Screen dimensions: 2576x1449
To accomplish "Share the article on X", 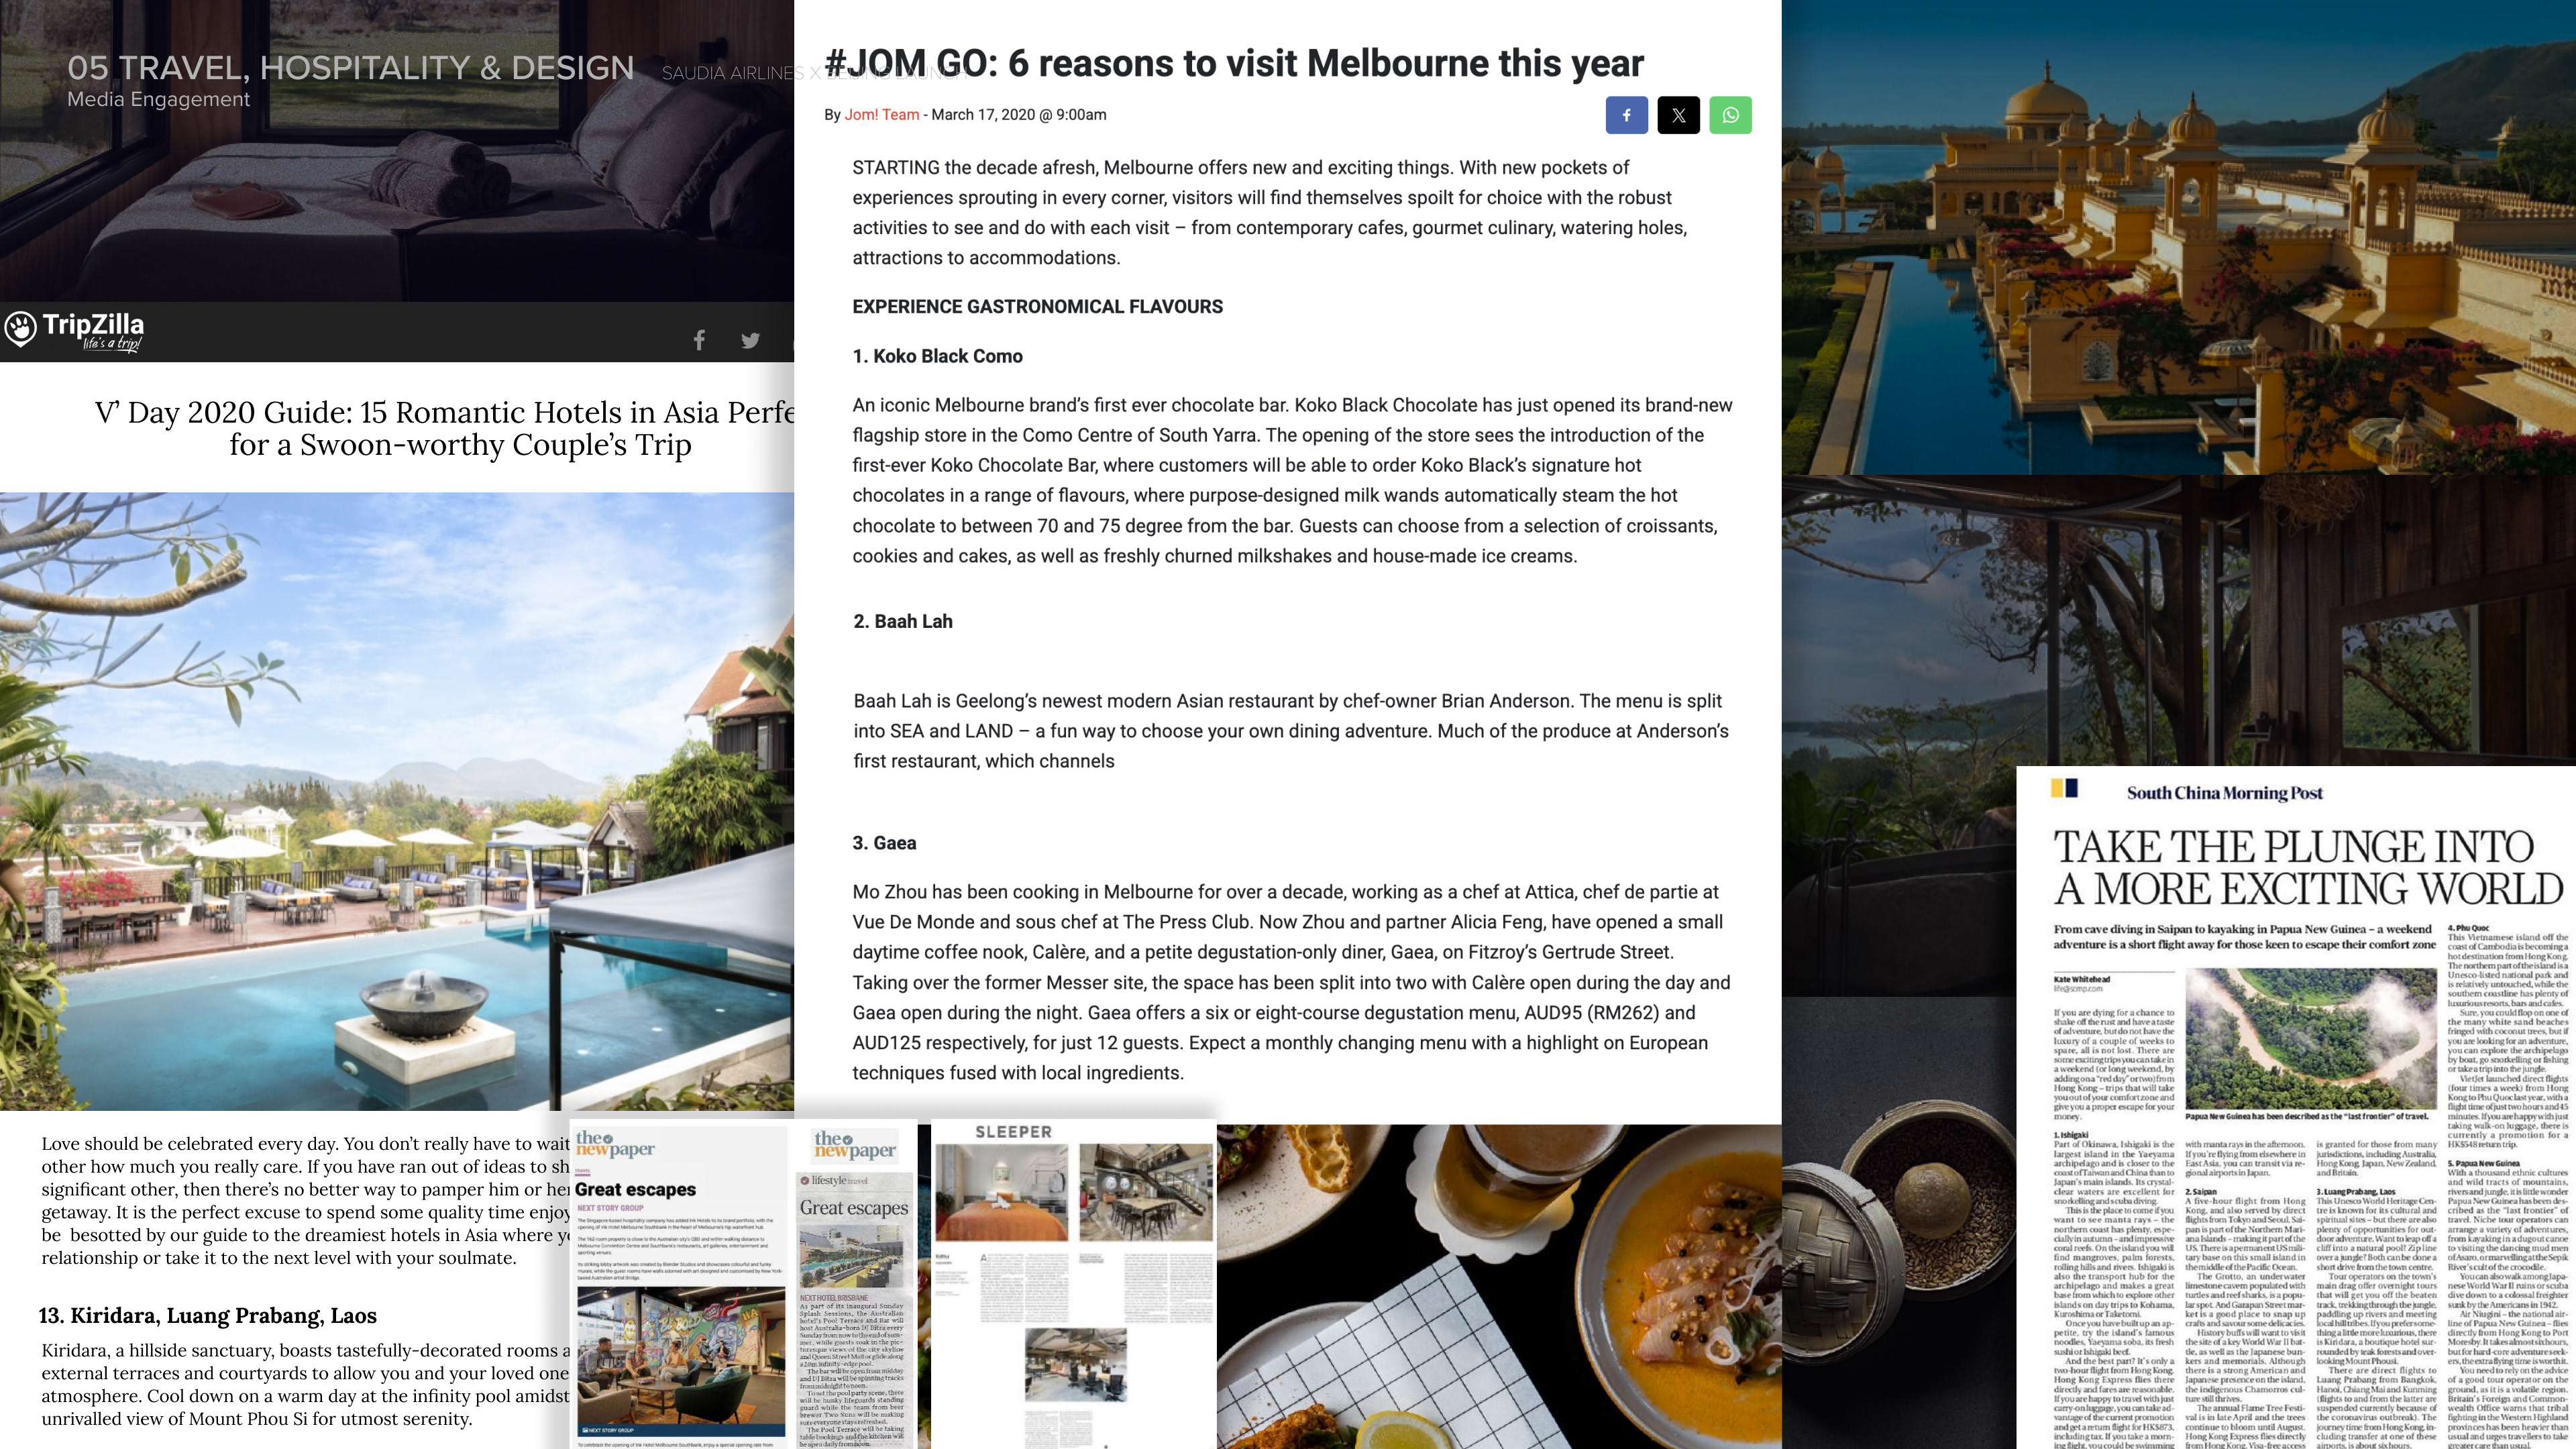I will [1678, 115].
